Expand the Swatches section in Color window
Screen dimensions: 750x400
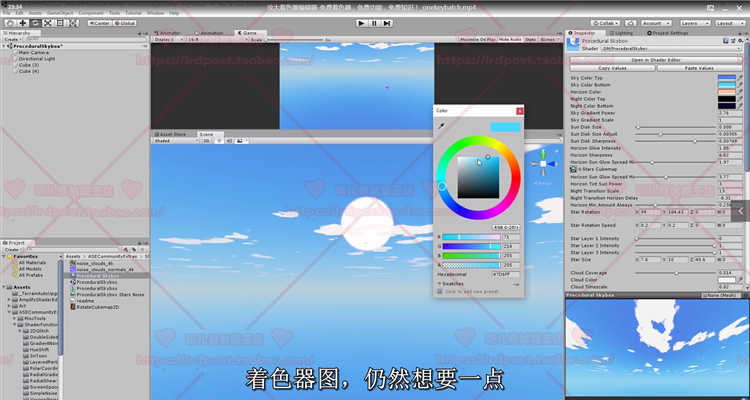click(440, 284)
